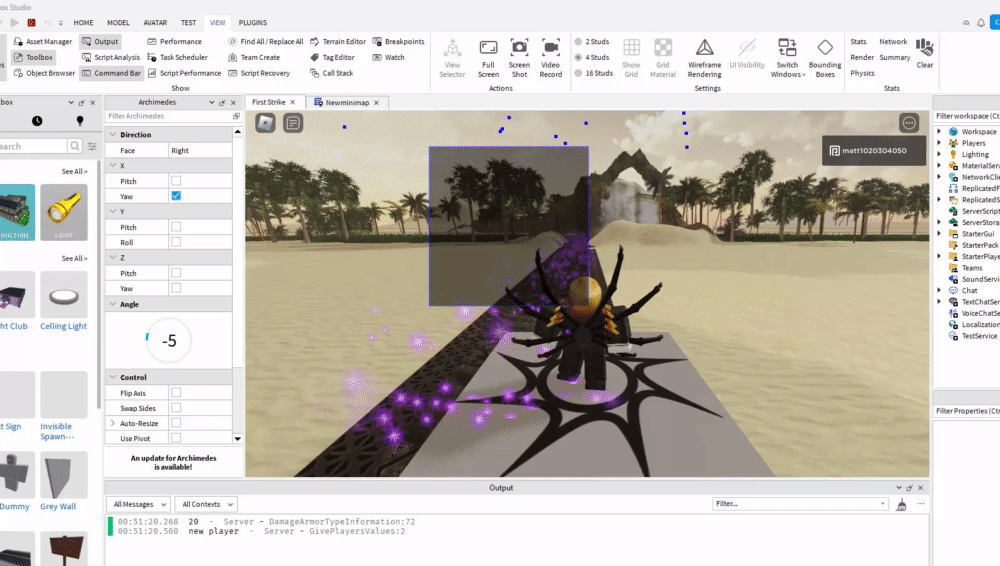Toggle Bounding Boxes

[825, 58]
